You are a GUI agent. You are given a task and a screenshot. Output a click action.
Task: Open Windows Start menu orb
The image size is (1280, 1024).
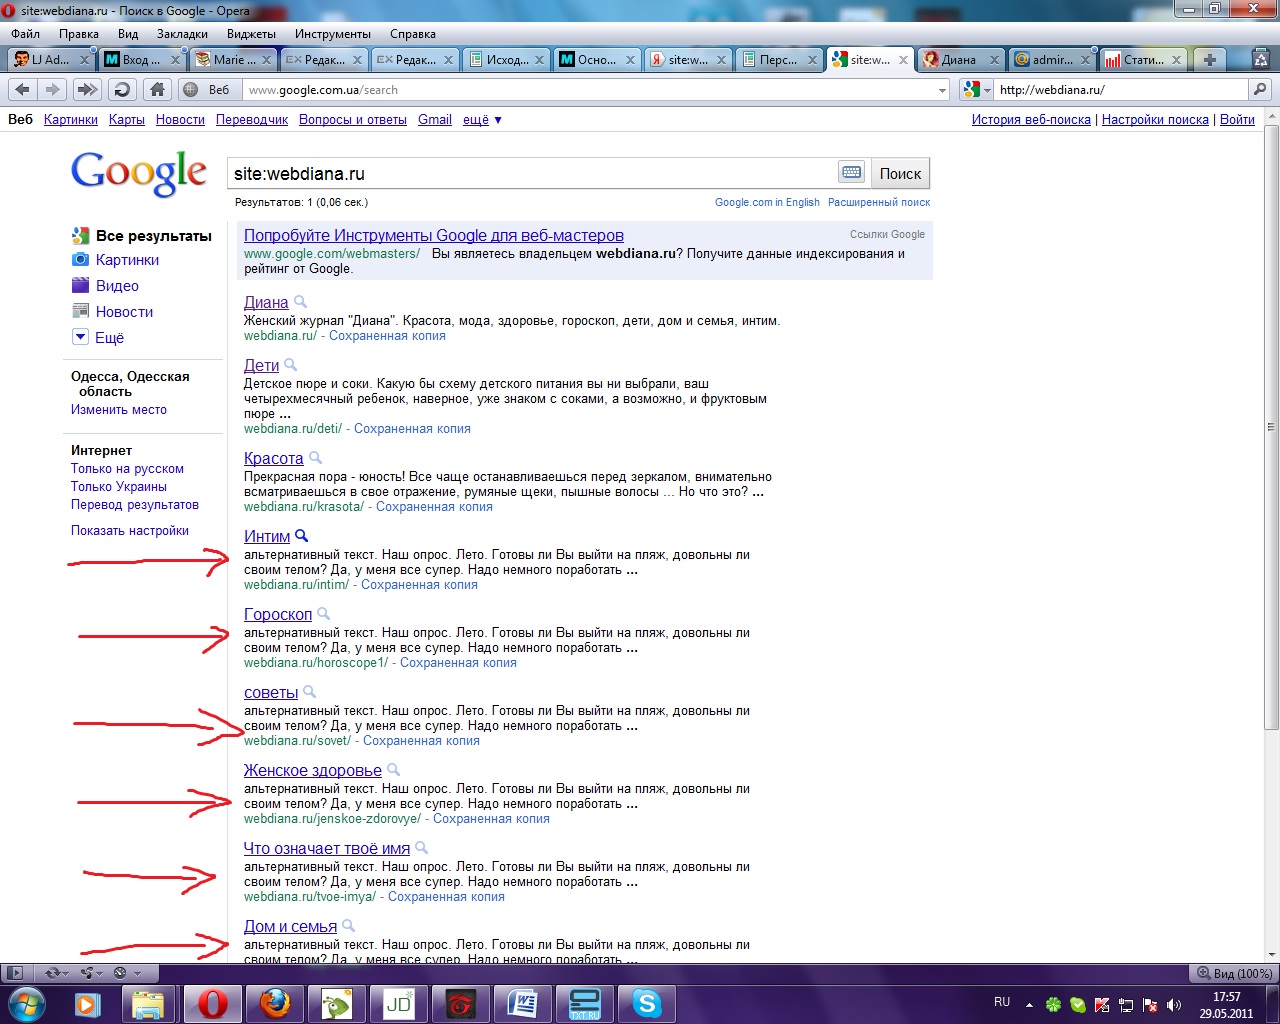27,1002
